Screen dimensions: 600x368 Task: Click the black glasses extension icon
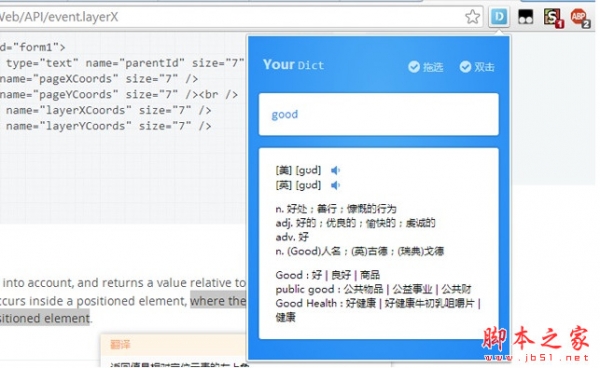pyautogui.click(x=525, y=17)
